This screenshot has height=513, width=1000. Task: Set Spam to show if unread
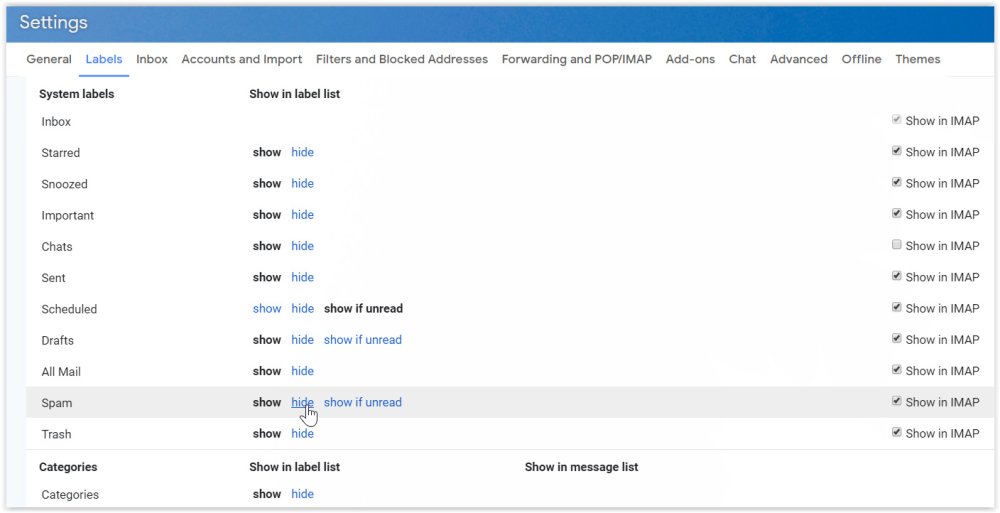tap(363, 403)
